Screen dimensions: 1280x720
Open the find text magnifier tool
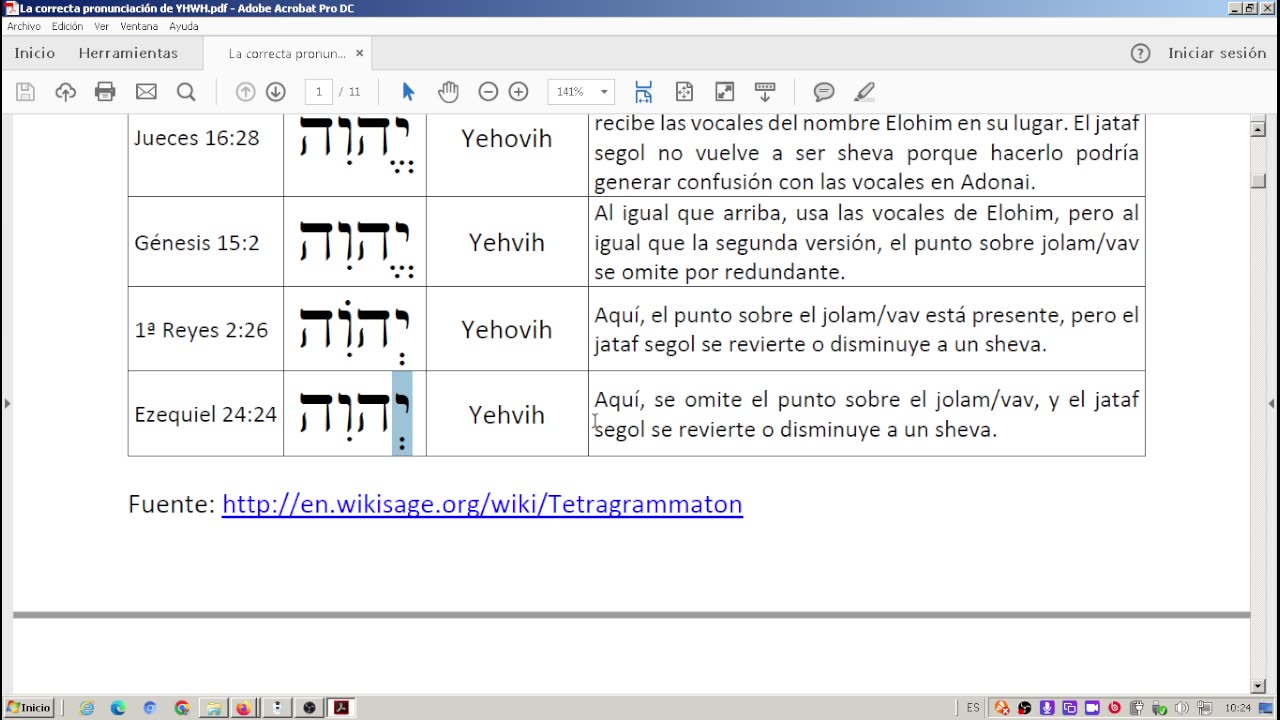tap(186, 92)
